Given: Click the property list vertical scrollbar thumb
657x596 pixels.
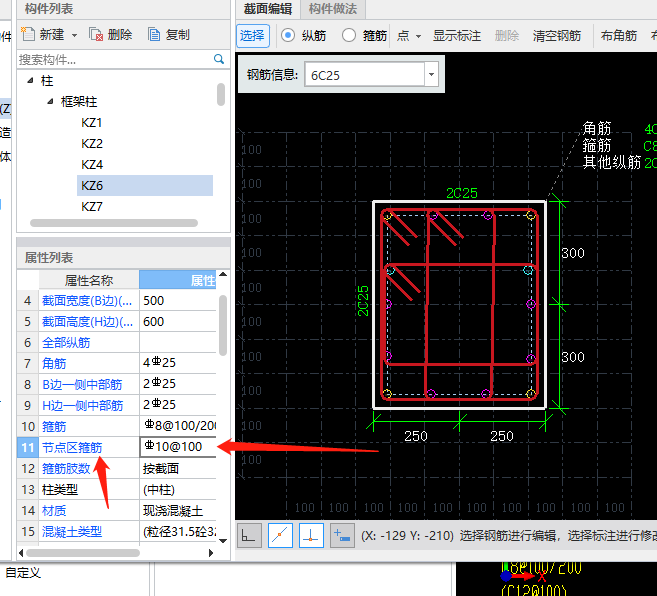Looking at the screenshot, I should pos(223,325).
